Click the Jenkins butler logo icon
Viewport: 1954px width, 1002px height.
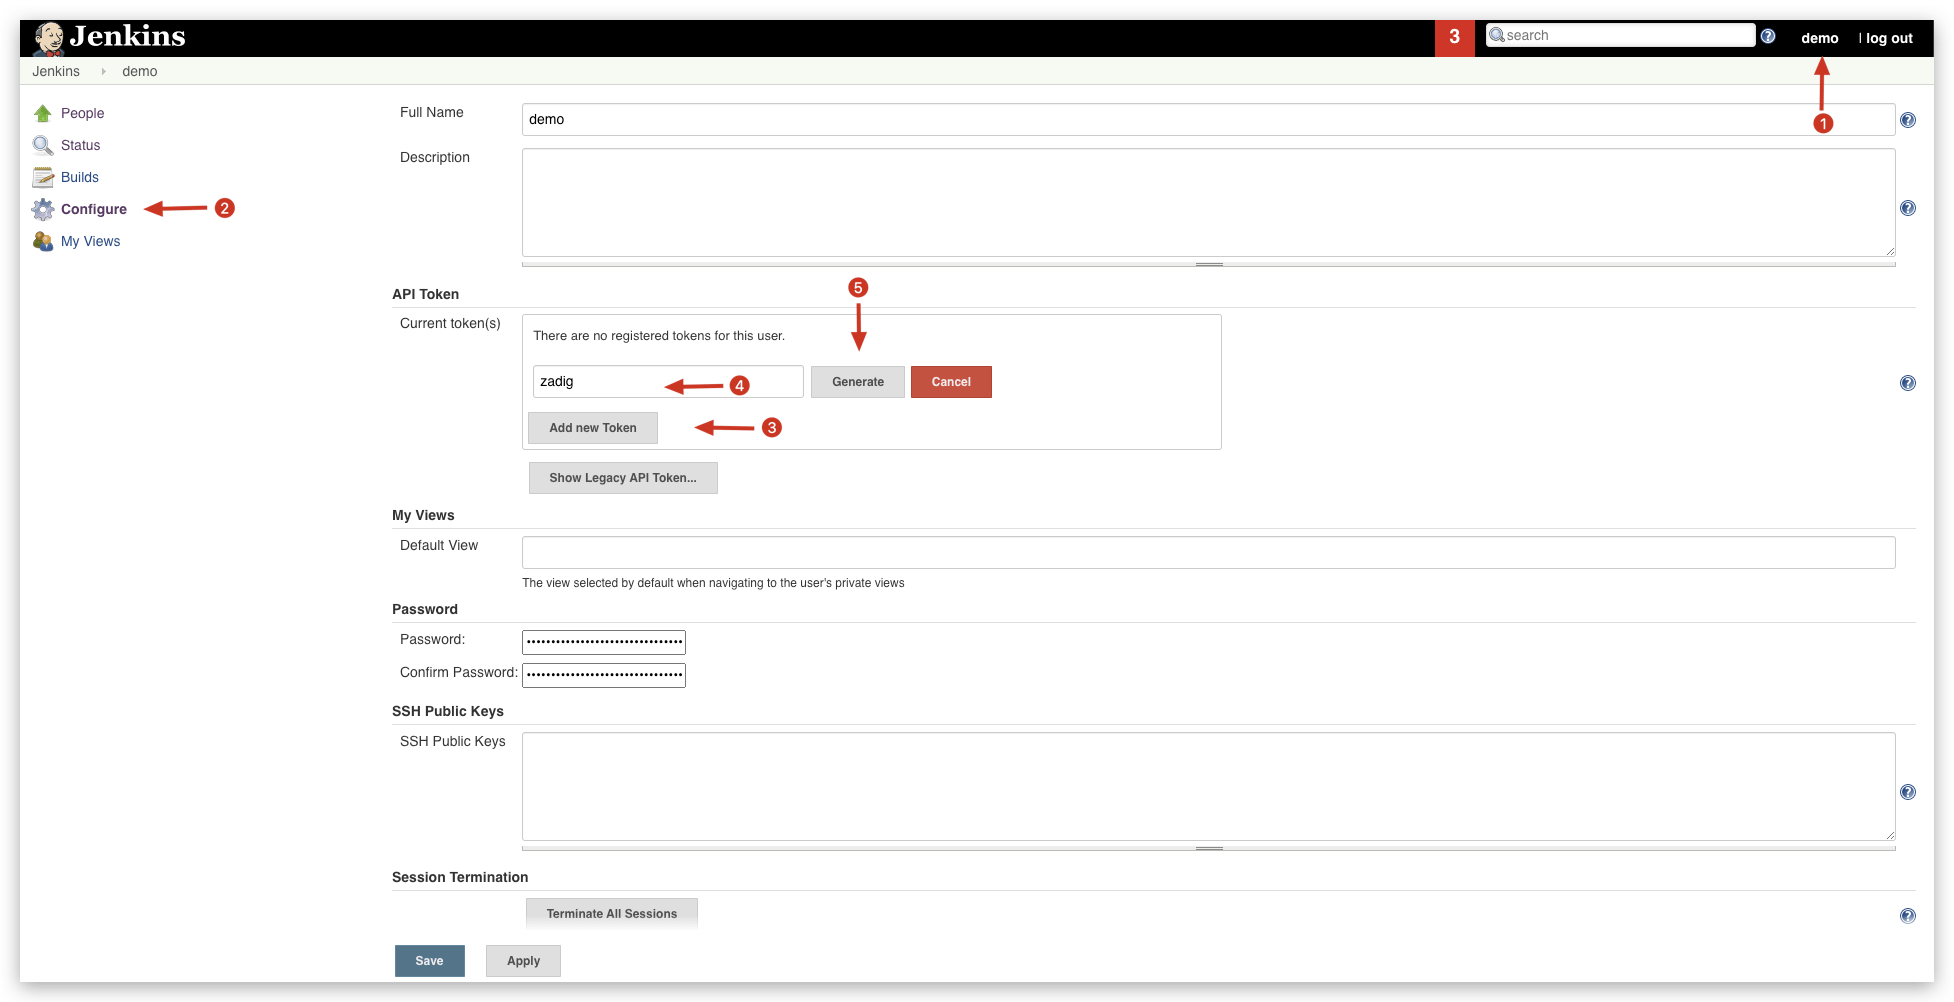tap(48, 38)
